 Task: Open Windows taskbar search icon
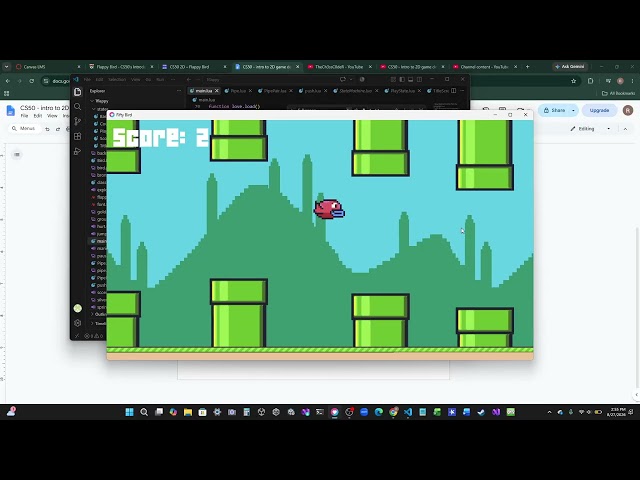tap(144, 412)
